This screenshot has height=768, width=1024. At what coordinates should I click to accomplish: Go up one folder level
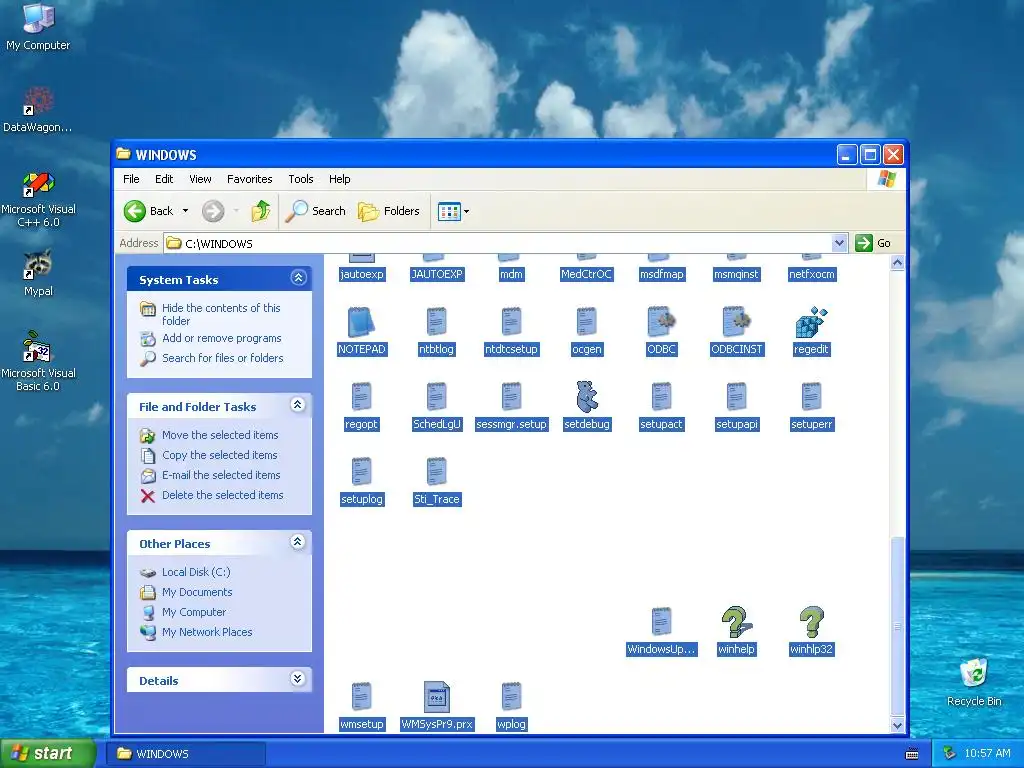[x=261, y=211]
